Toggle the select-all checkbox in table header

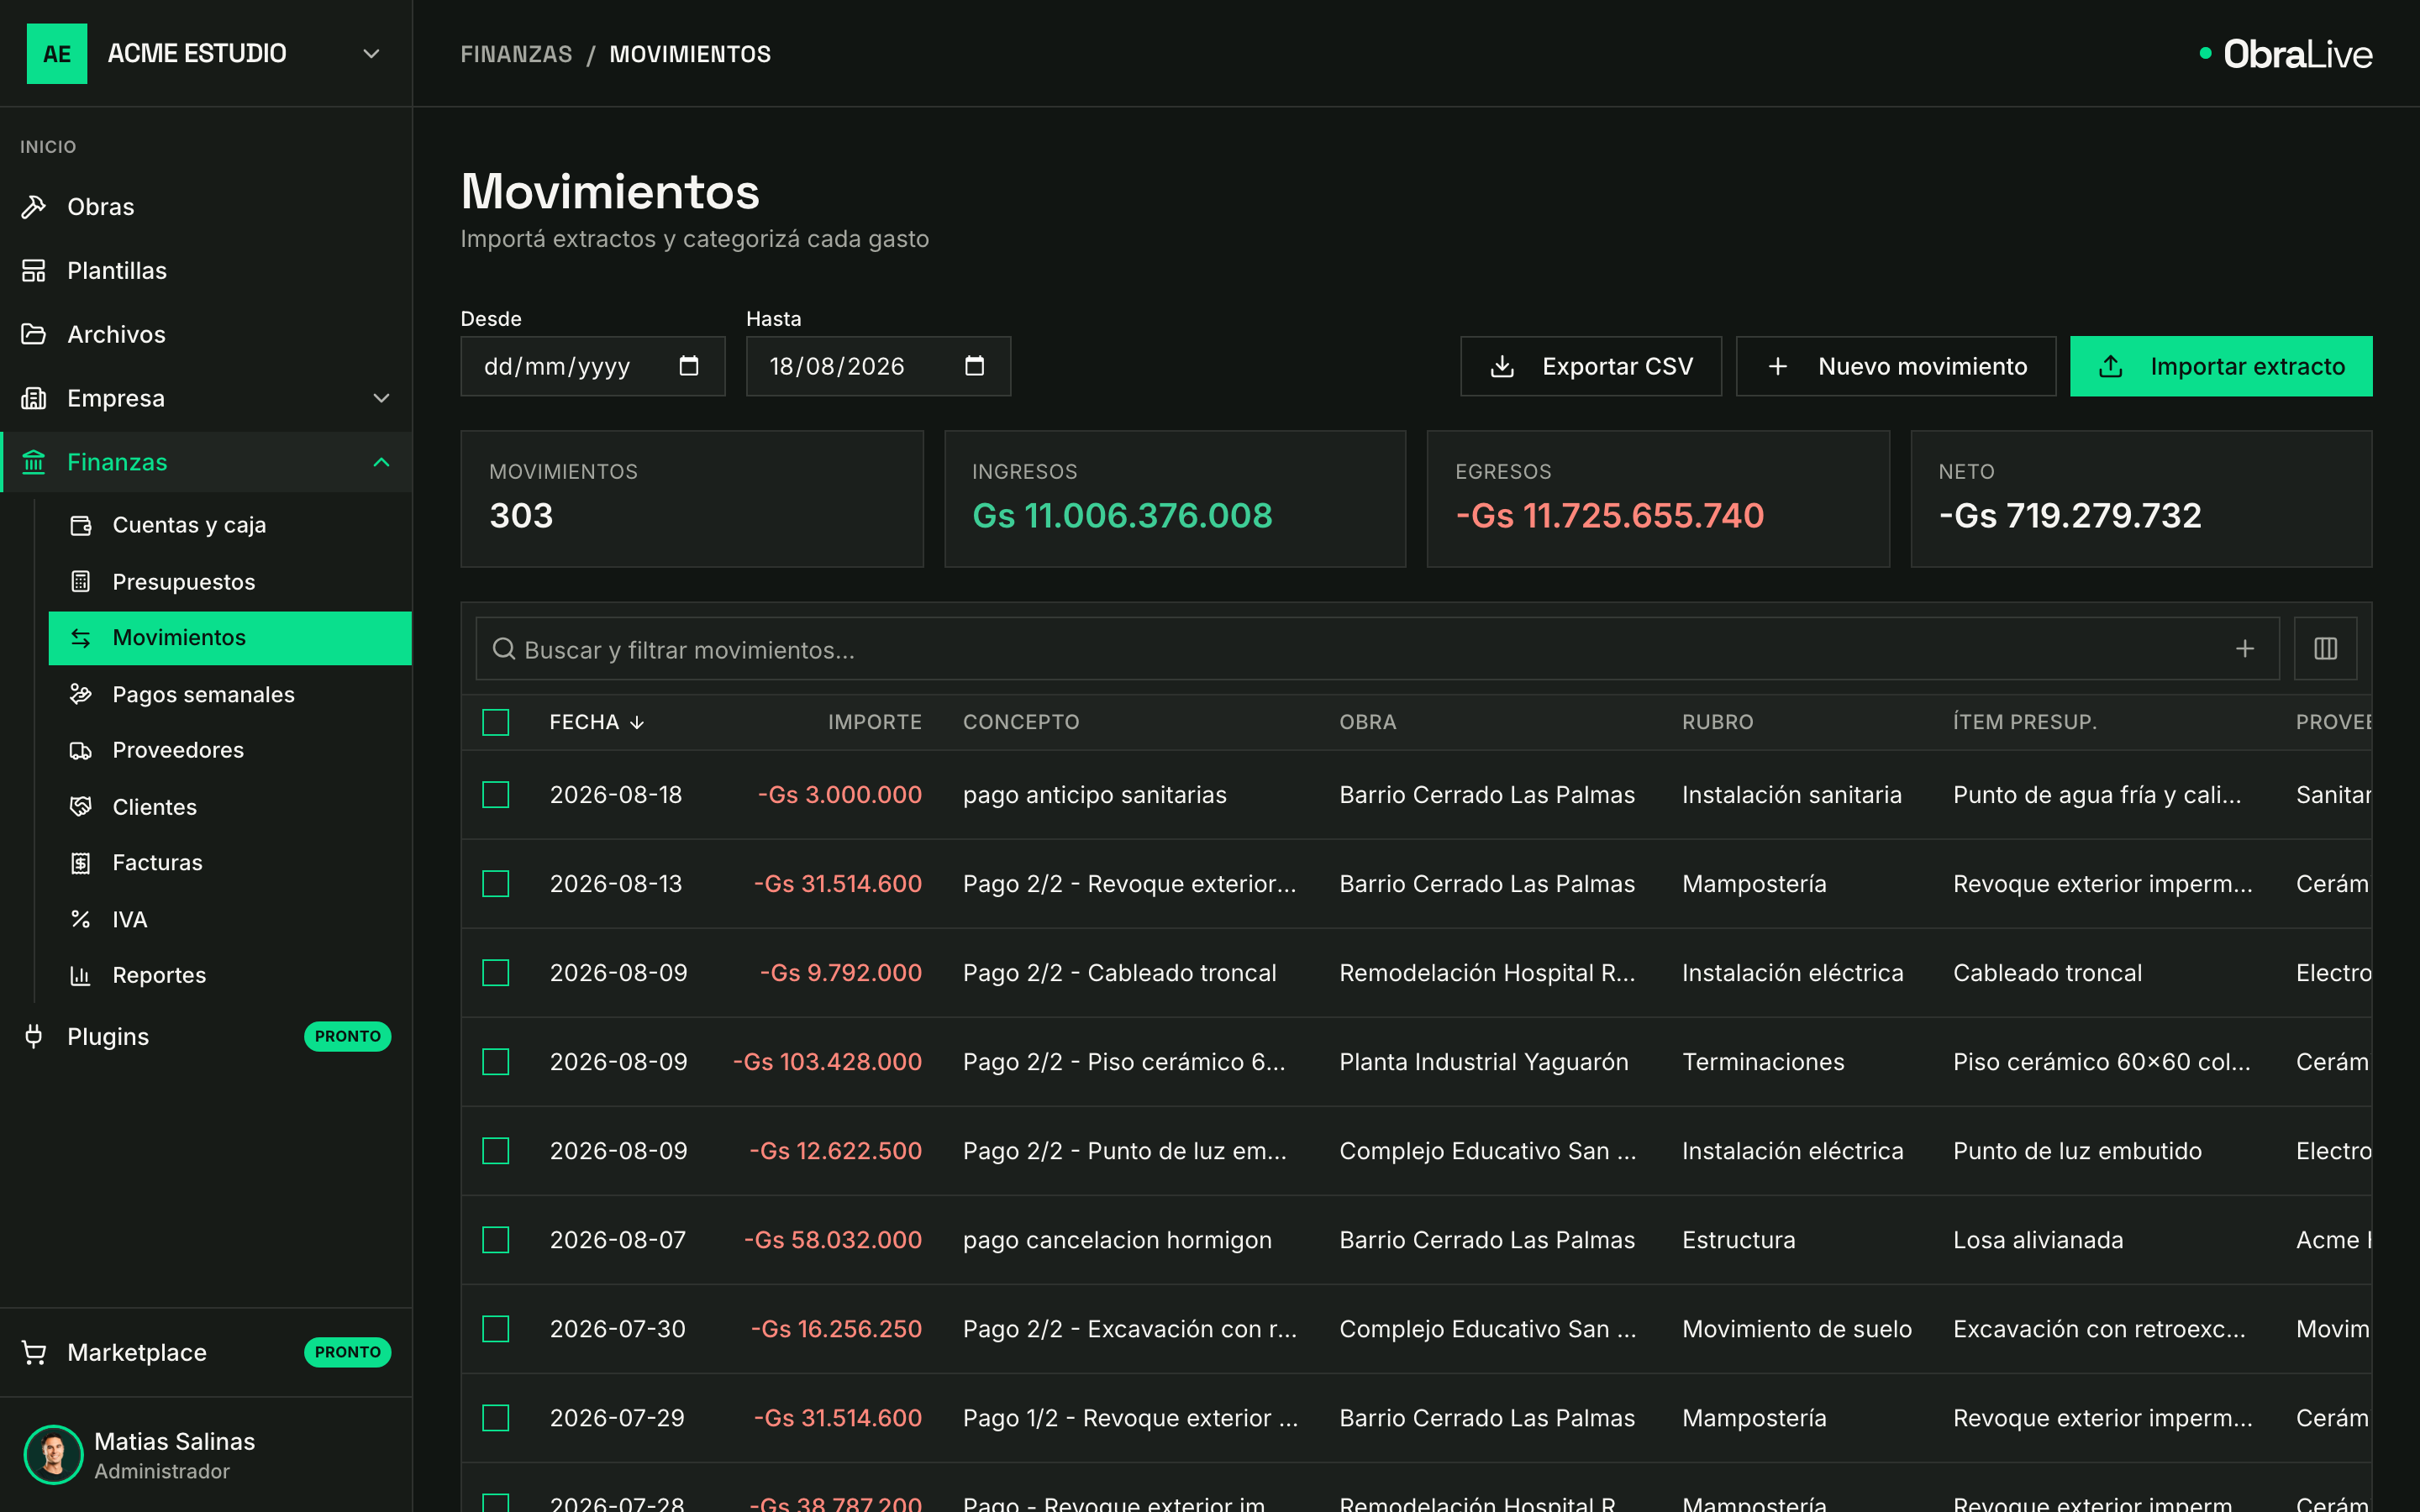point(496,722)
